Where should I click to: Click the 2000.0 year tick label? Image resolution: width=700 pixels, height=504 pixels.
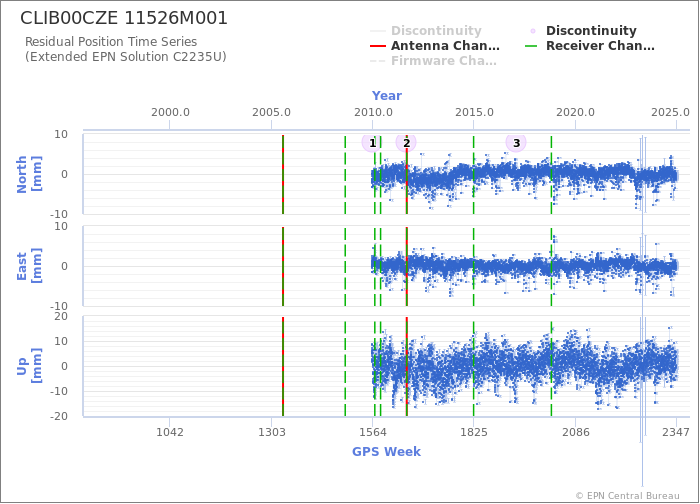[170, 112]
